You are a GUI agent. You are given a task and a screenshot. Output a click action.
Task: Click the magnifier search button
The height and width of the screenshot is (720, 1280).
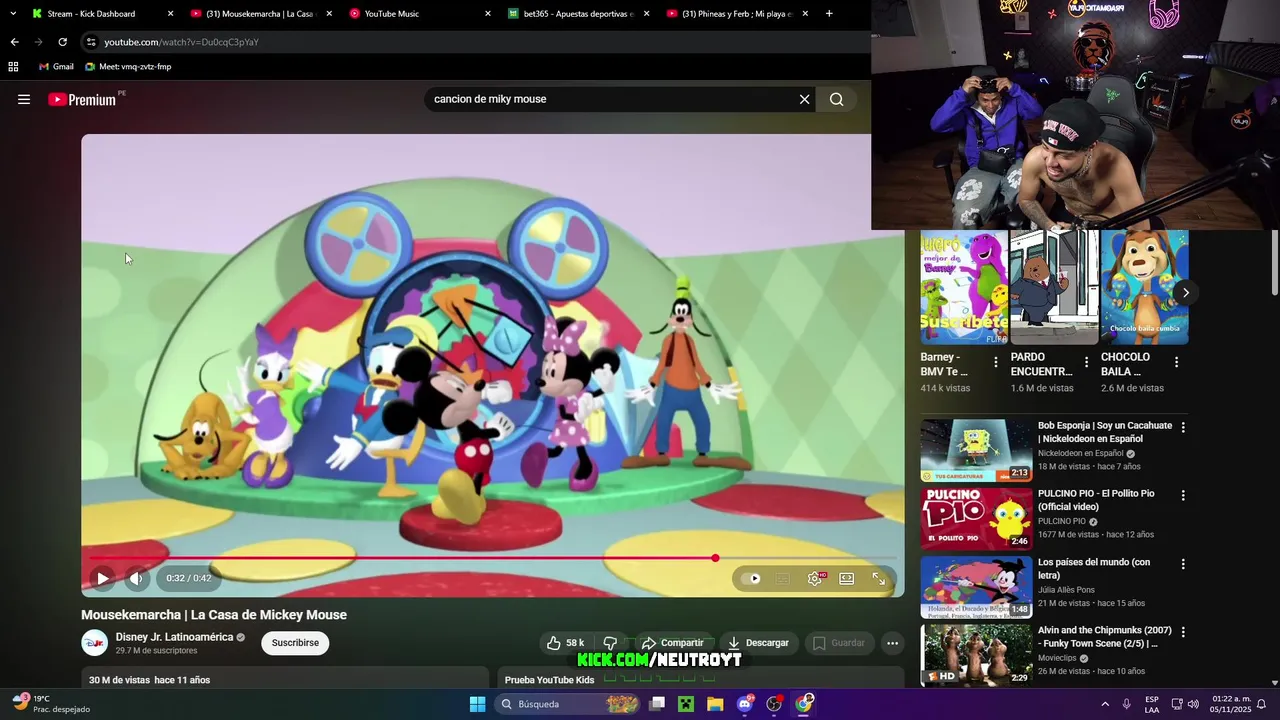pos(837,99)
